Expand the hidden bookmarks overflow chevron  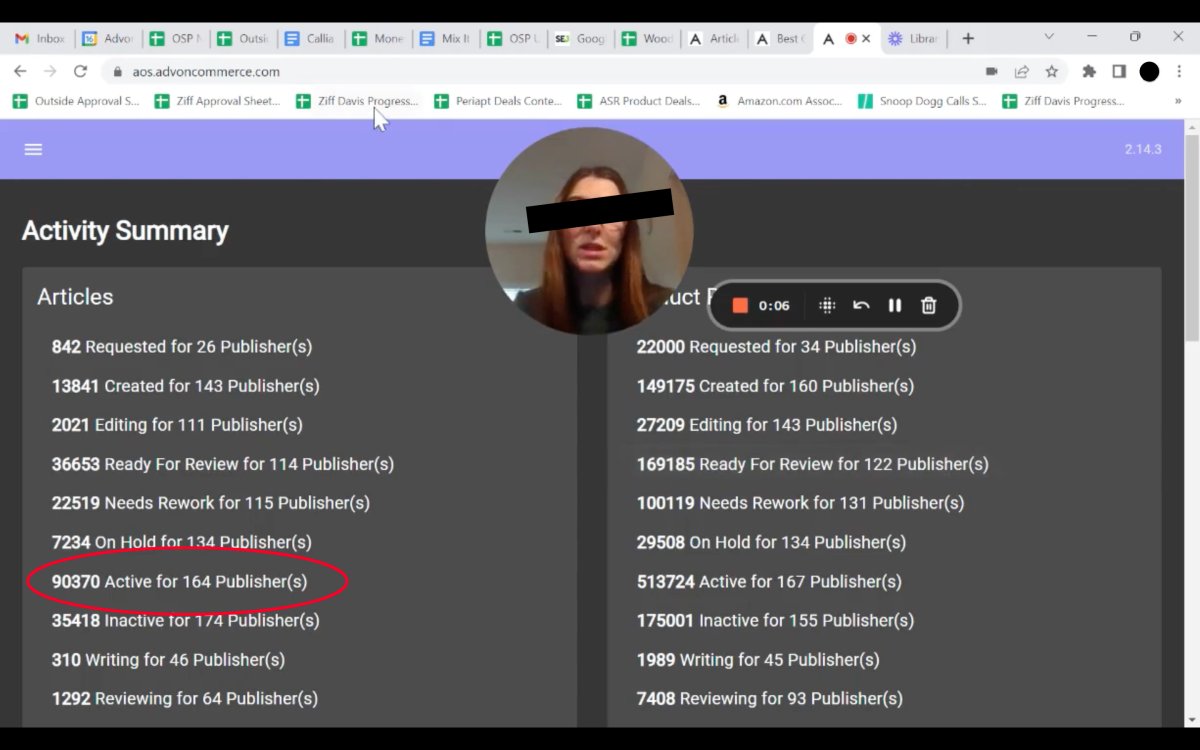tap(1178, 101)
